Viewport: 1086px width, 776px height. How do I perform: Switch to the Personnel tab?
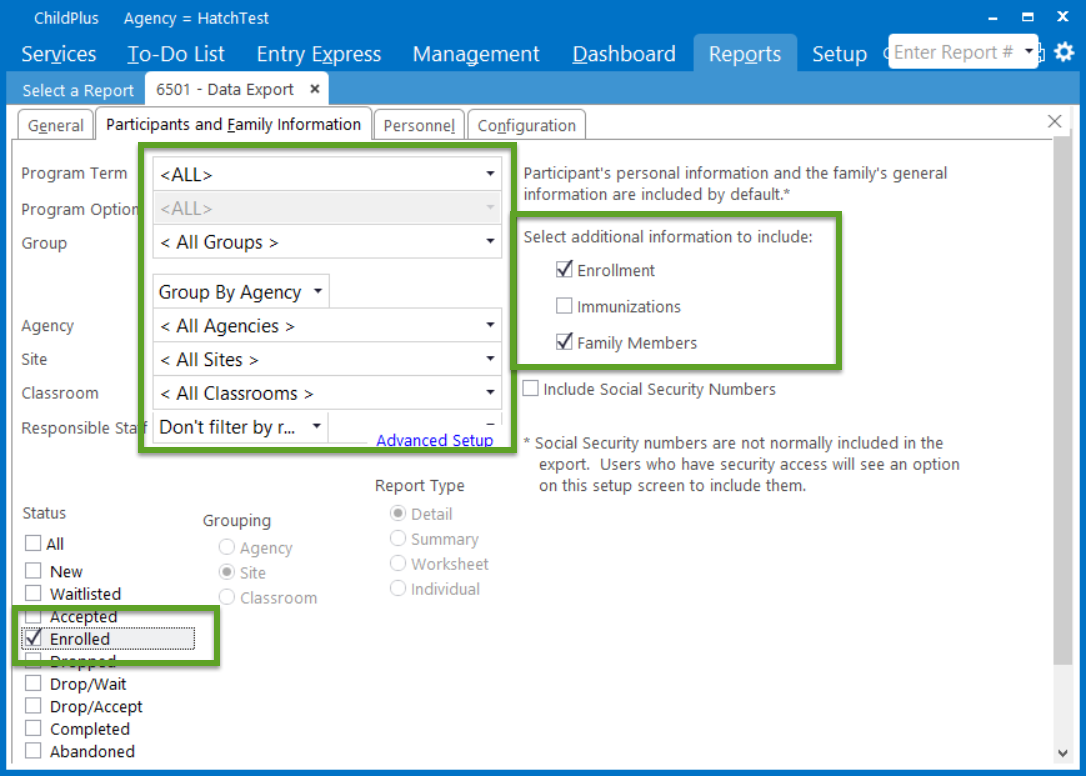419,125
